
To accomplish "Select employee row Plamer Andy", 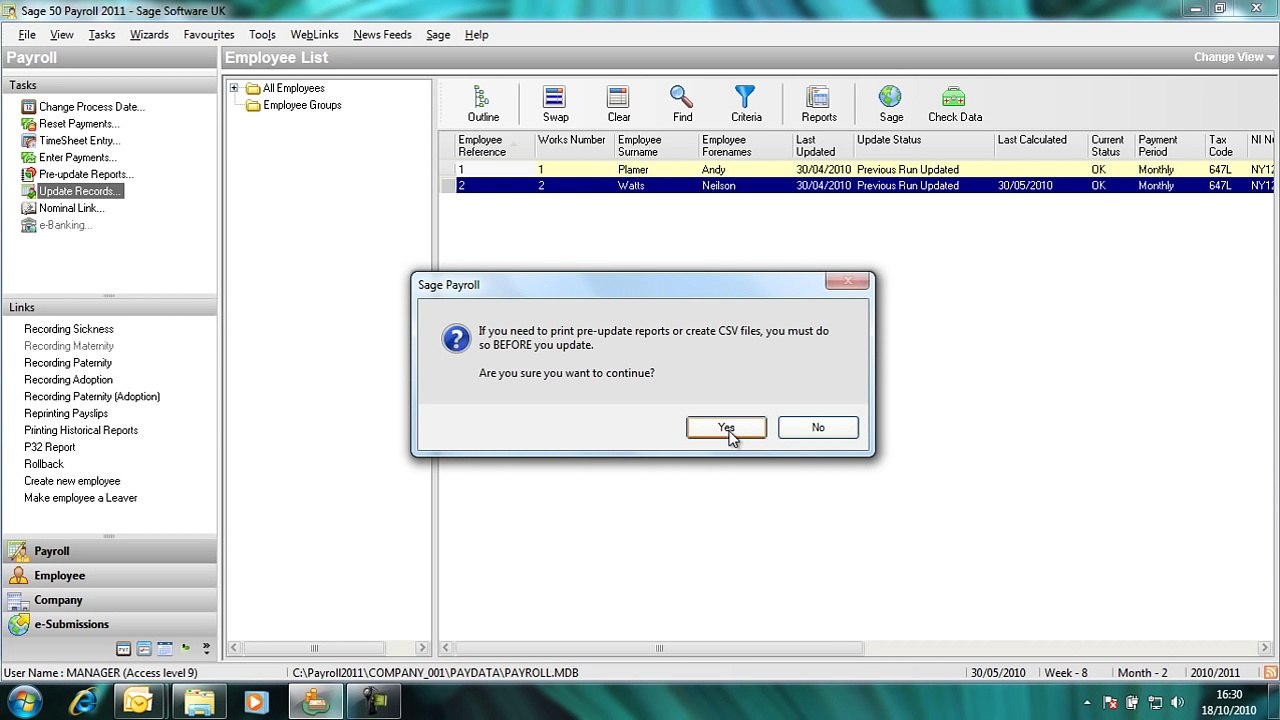I will click(x=858, y=170).
